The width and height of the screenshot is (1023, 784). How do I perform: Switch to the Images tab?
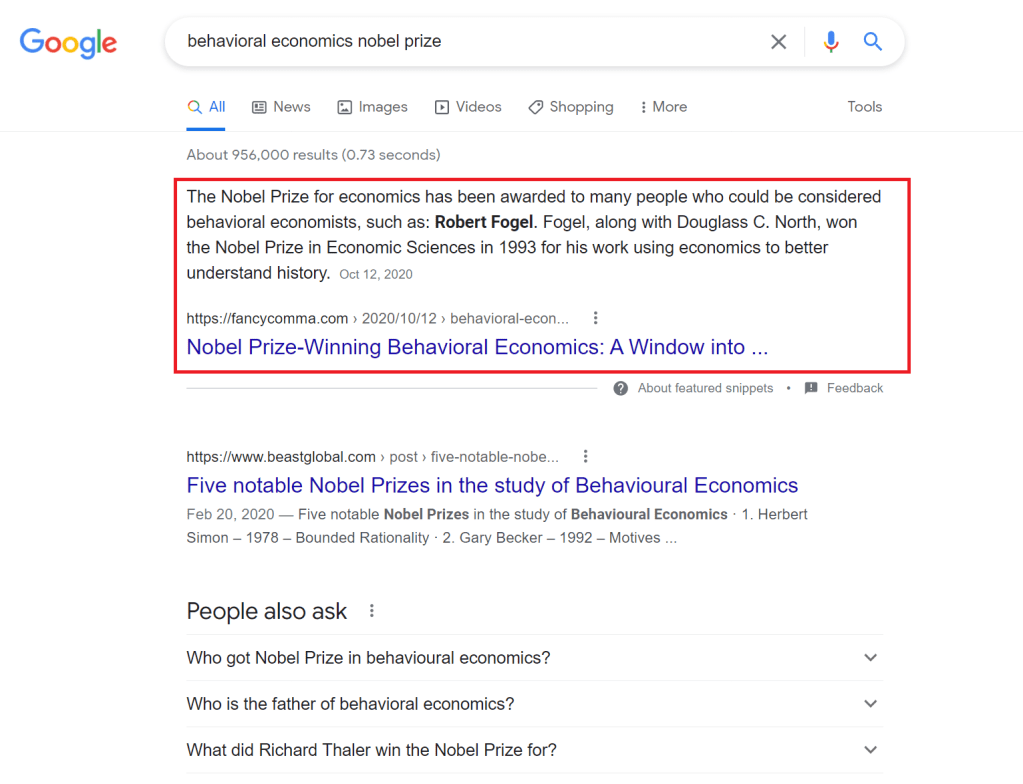[372, 106]
